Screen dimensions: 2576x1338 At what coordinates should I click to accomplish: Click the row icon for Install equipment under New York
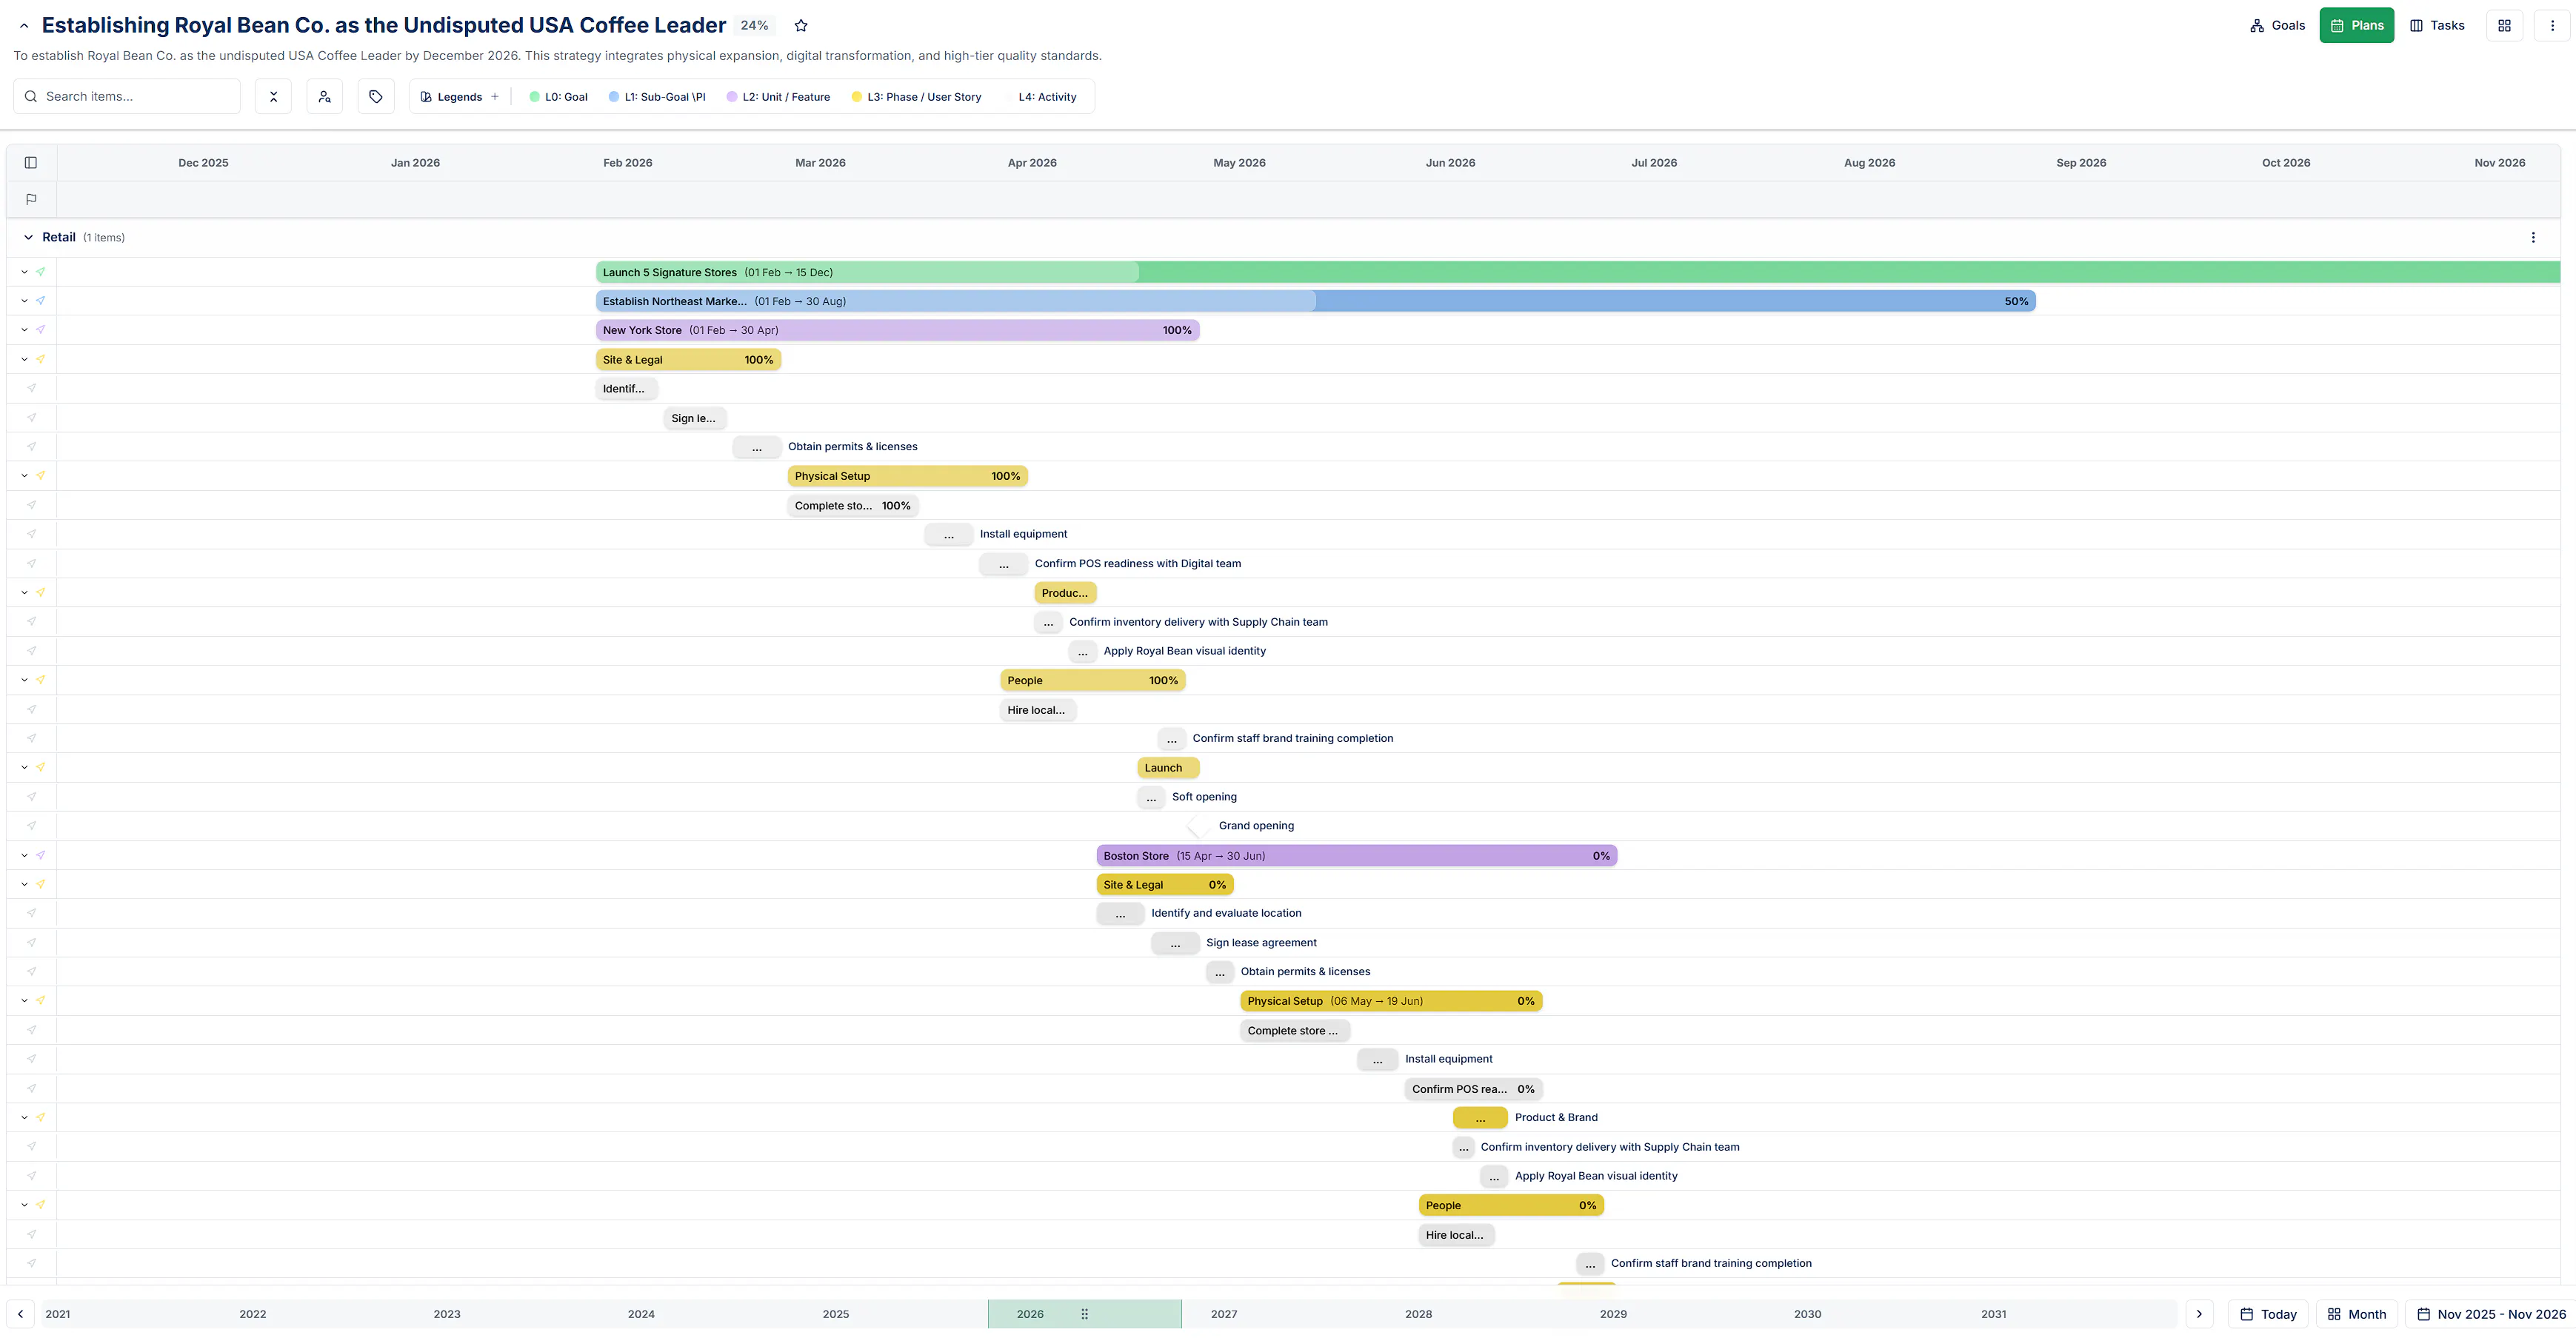pos(32,534)
